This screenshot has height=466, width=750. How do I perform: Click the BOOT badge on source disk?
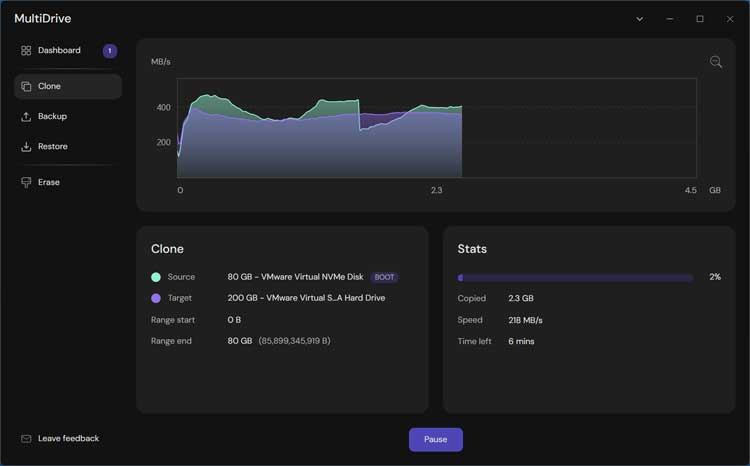pos(384,277)
